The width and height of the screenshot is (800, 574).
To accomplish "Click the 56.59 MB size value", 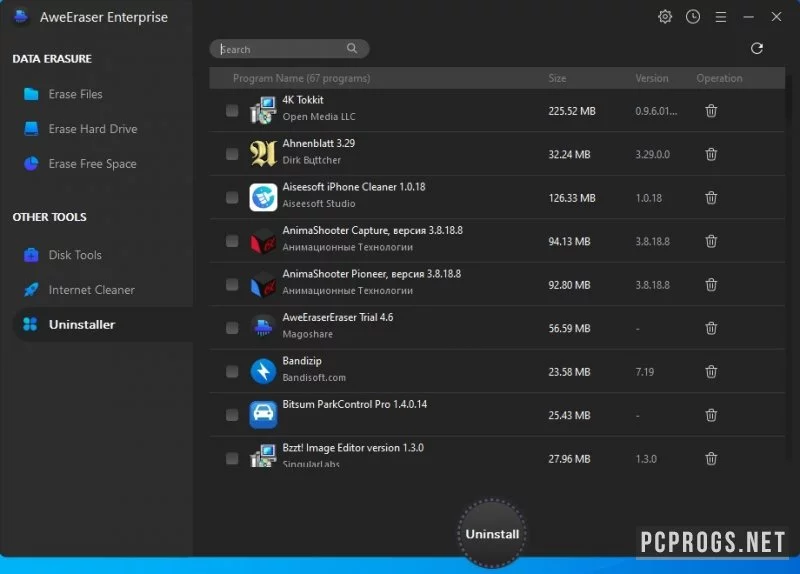I will (569, 328).
